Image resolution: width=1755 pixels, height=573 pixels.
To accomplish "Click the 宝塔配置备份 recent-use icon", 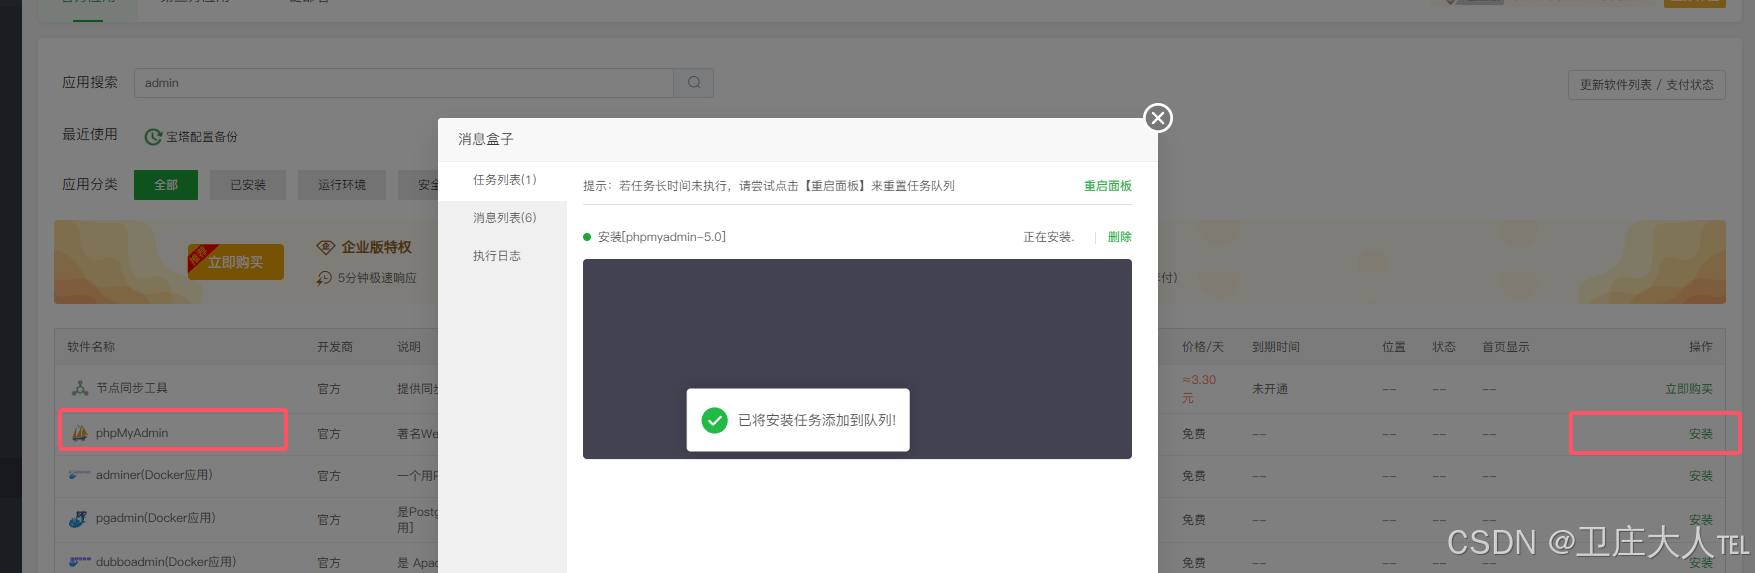I will point(153,137).
